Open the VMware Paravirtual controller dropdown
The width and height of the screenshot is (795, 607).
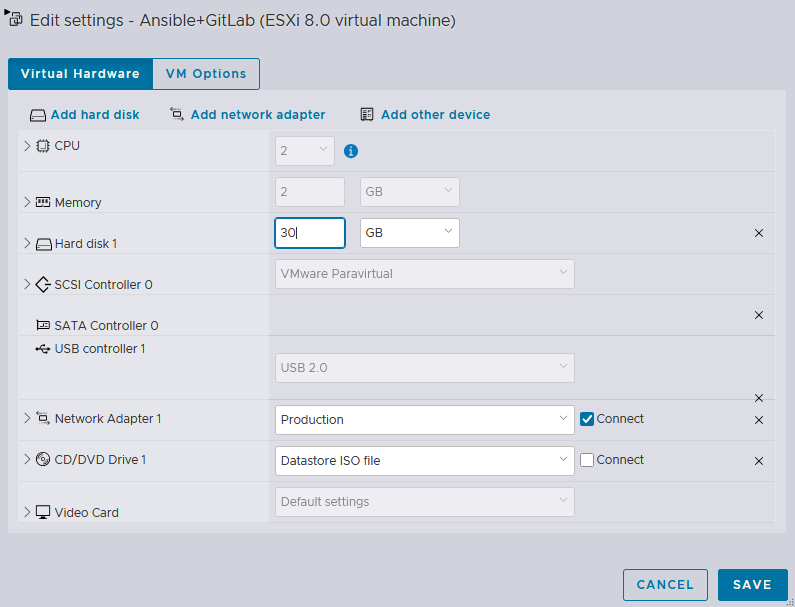[x=424, y=274]
